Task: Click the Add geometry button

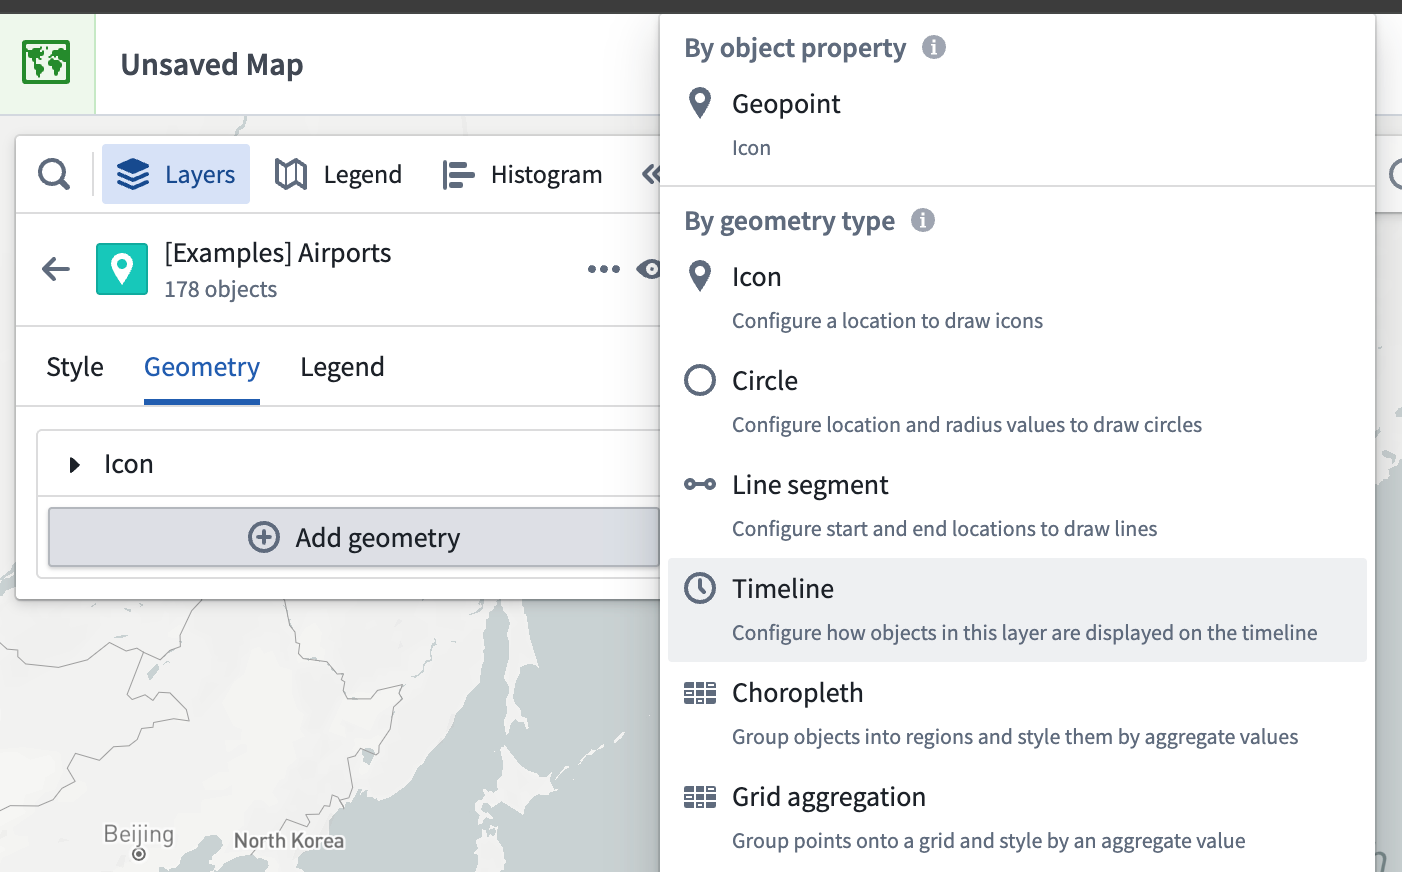Action: pos(354,538)
